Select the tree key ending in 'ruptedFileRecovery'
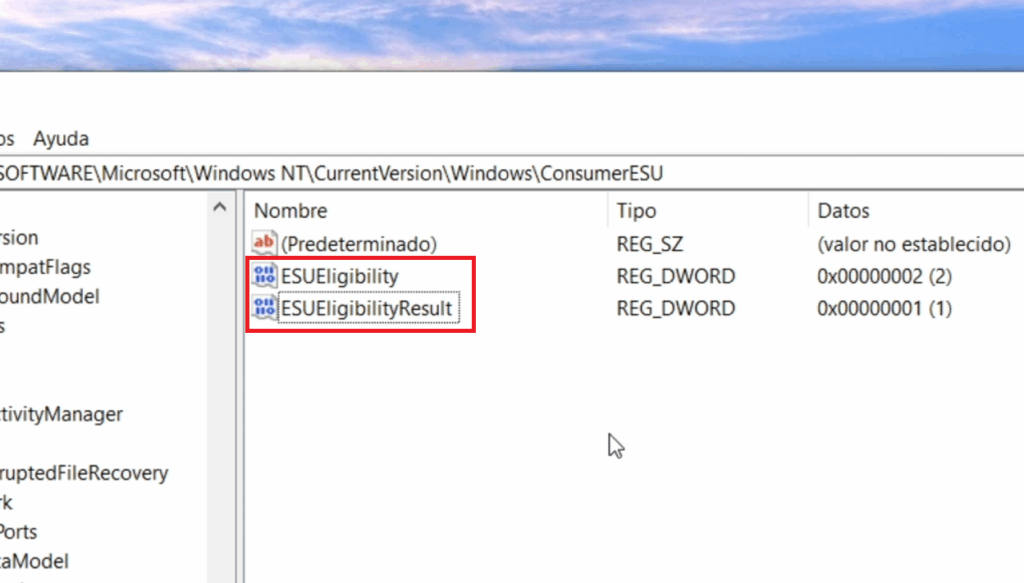 84,473
